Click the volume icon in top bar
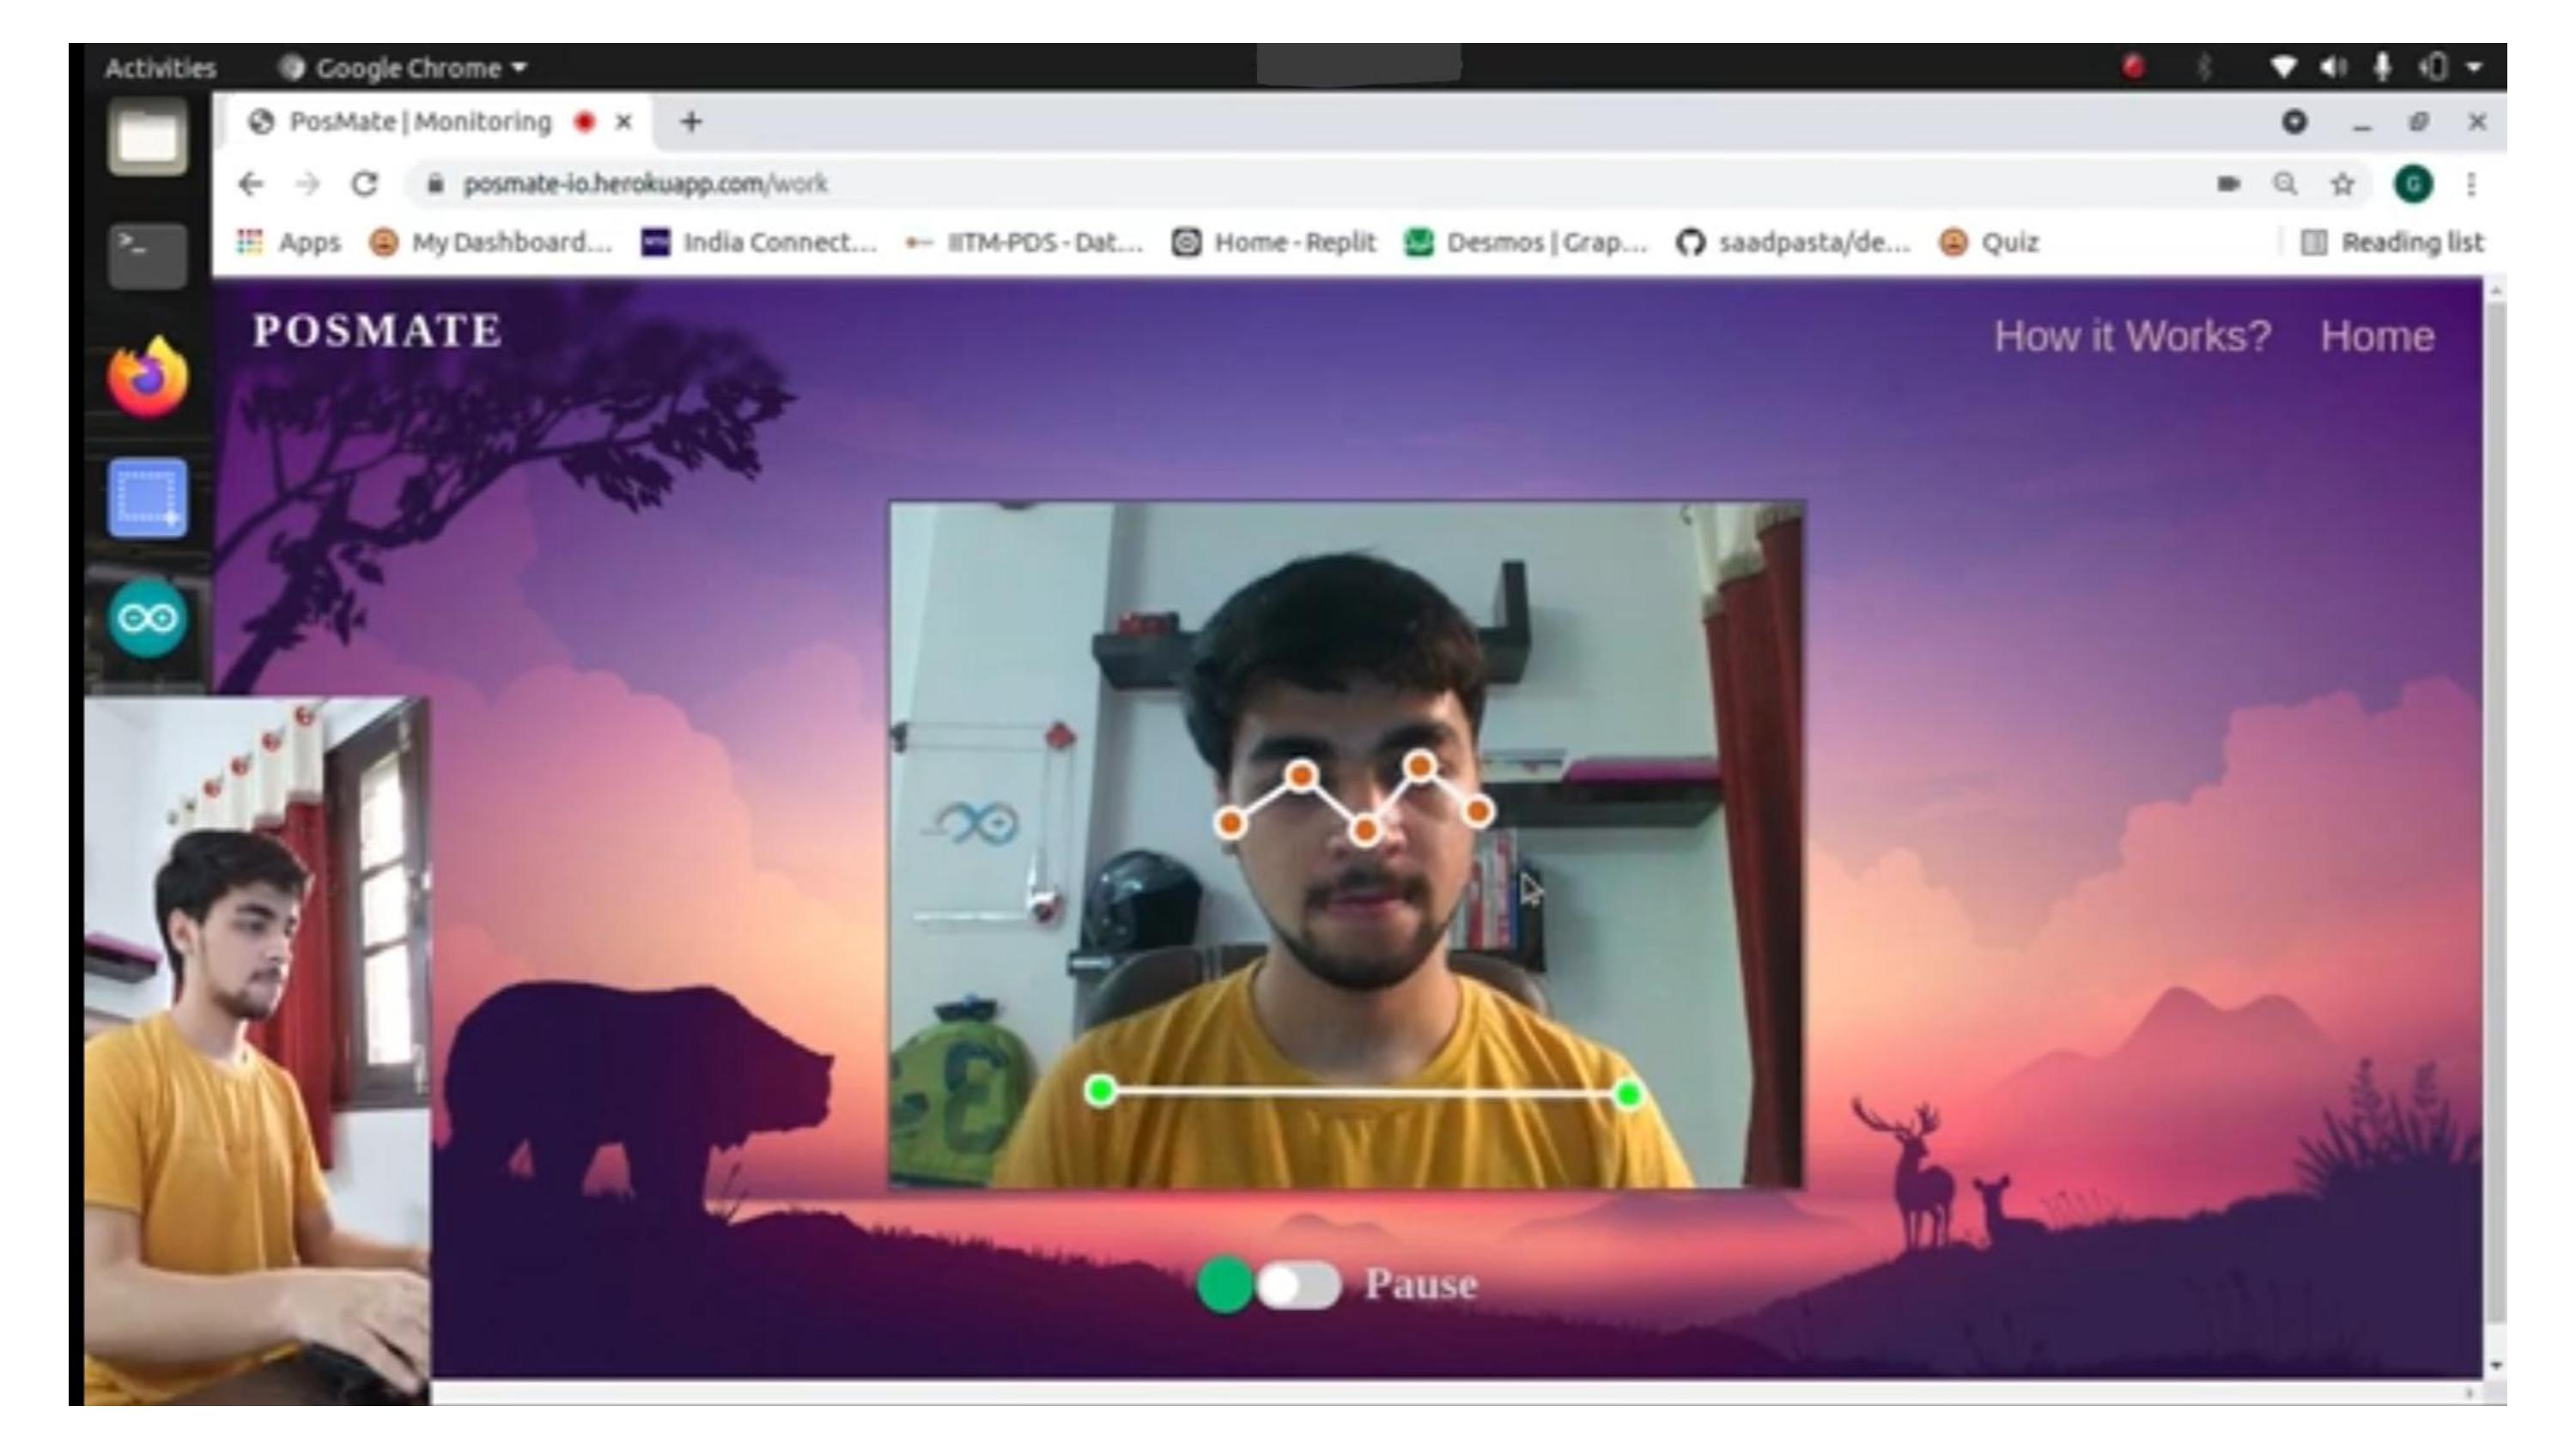Image resolution: width=2576 pixels, height=1449 pixels. [2333, 68]
